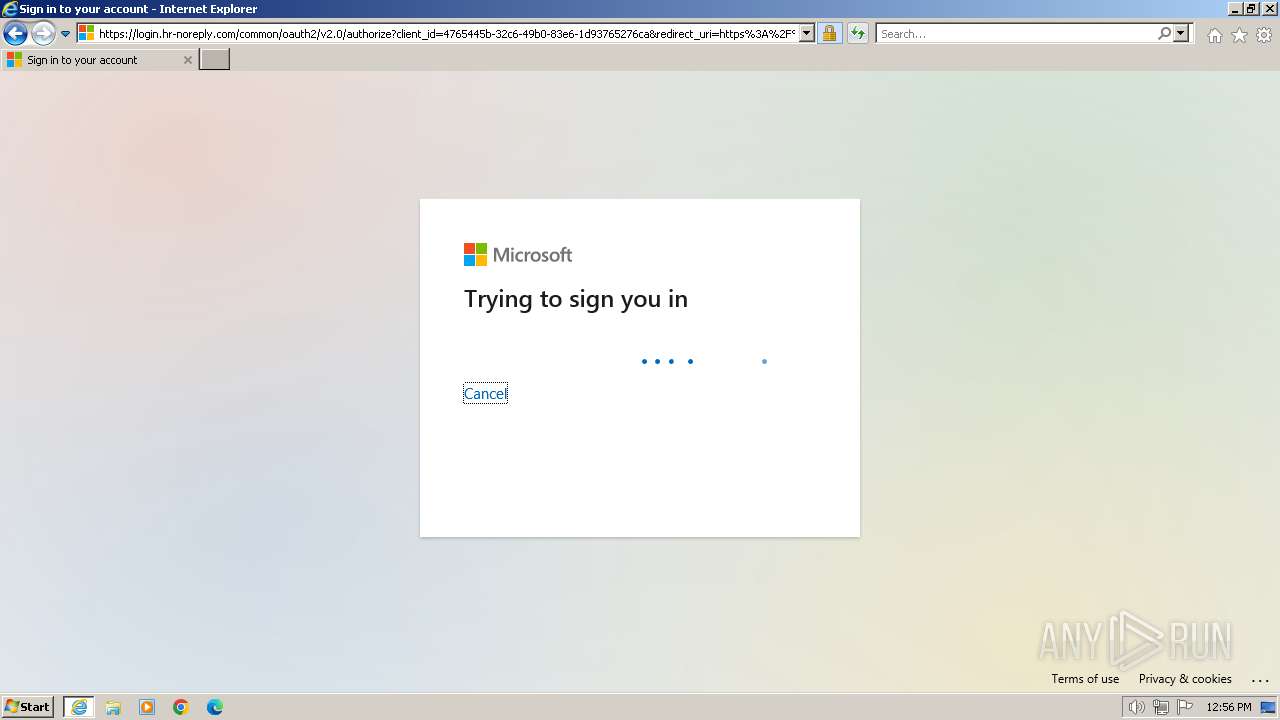Click the footer ellipsis more options
This screenshot has width=1280, height=720.
click(1260, 680)
